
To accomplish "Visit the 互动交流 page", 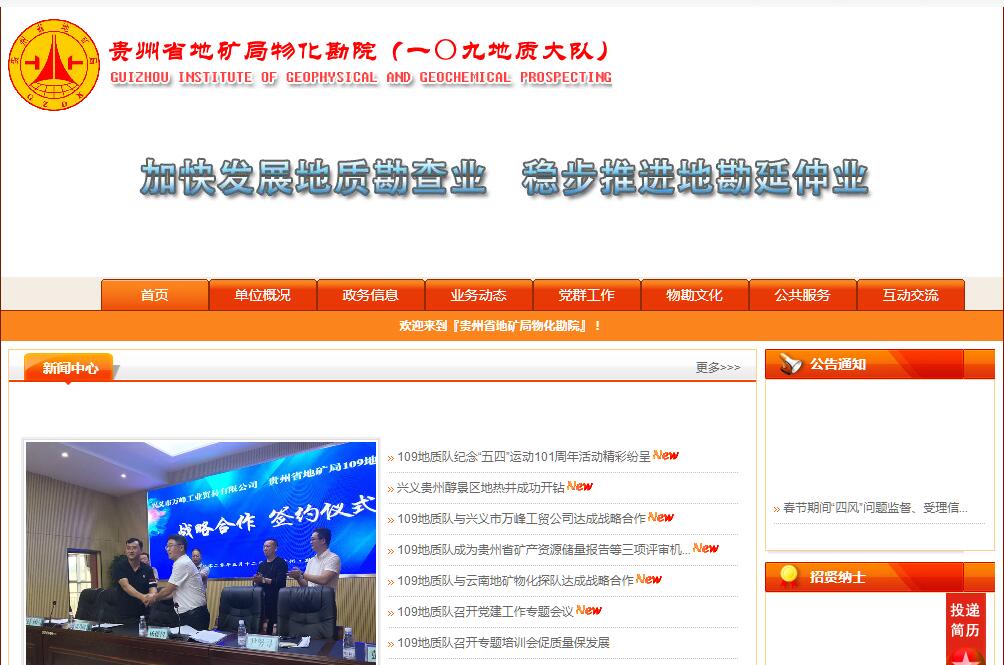I will tap(911, 295).
